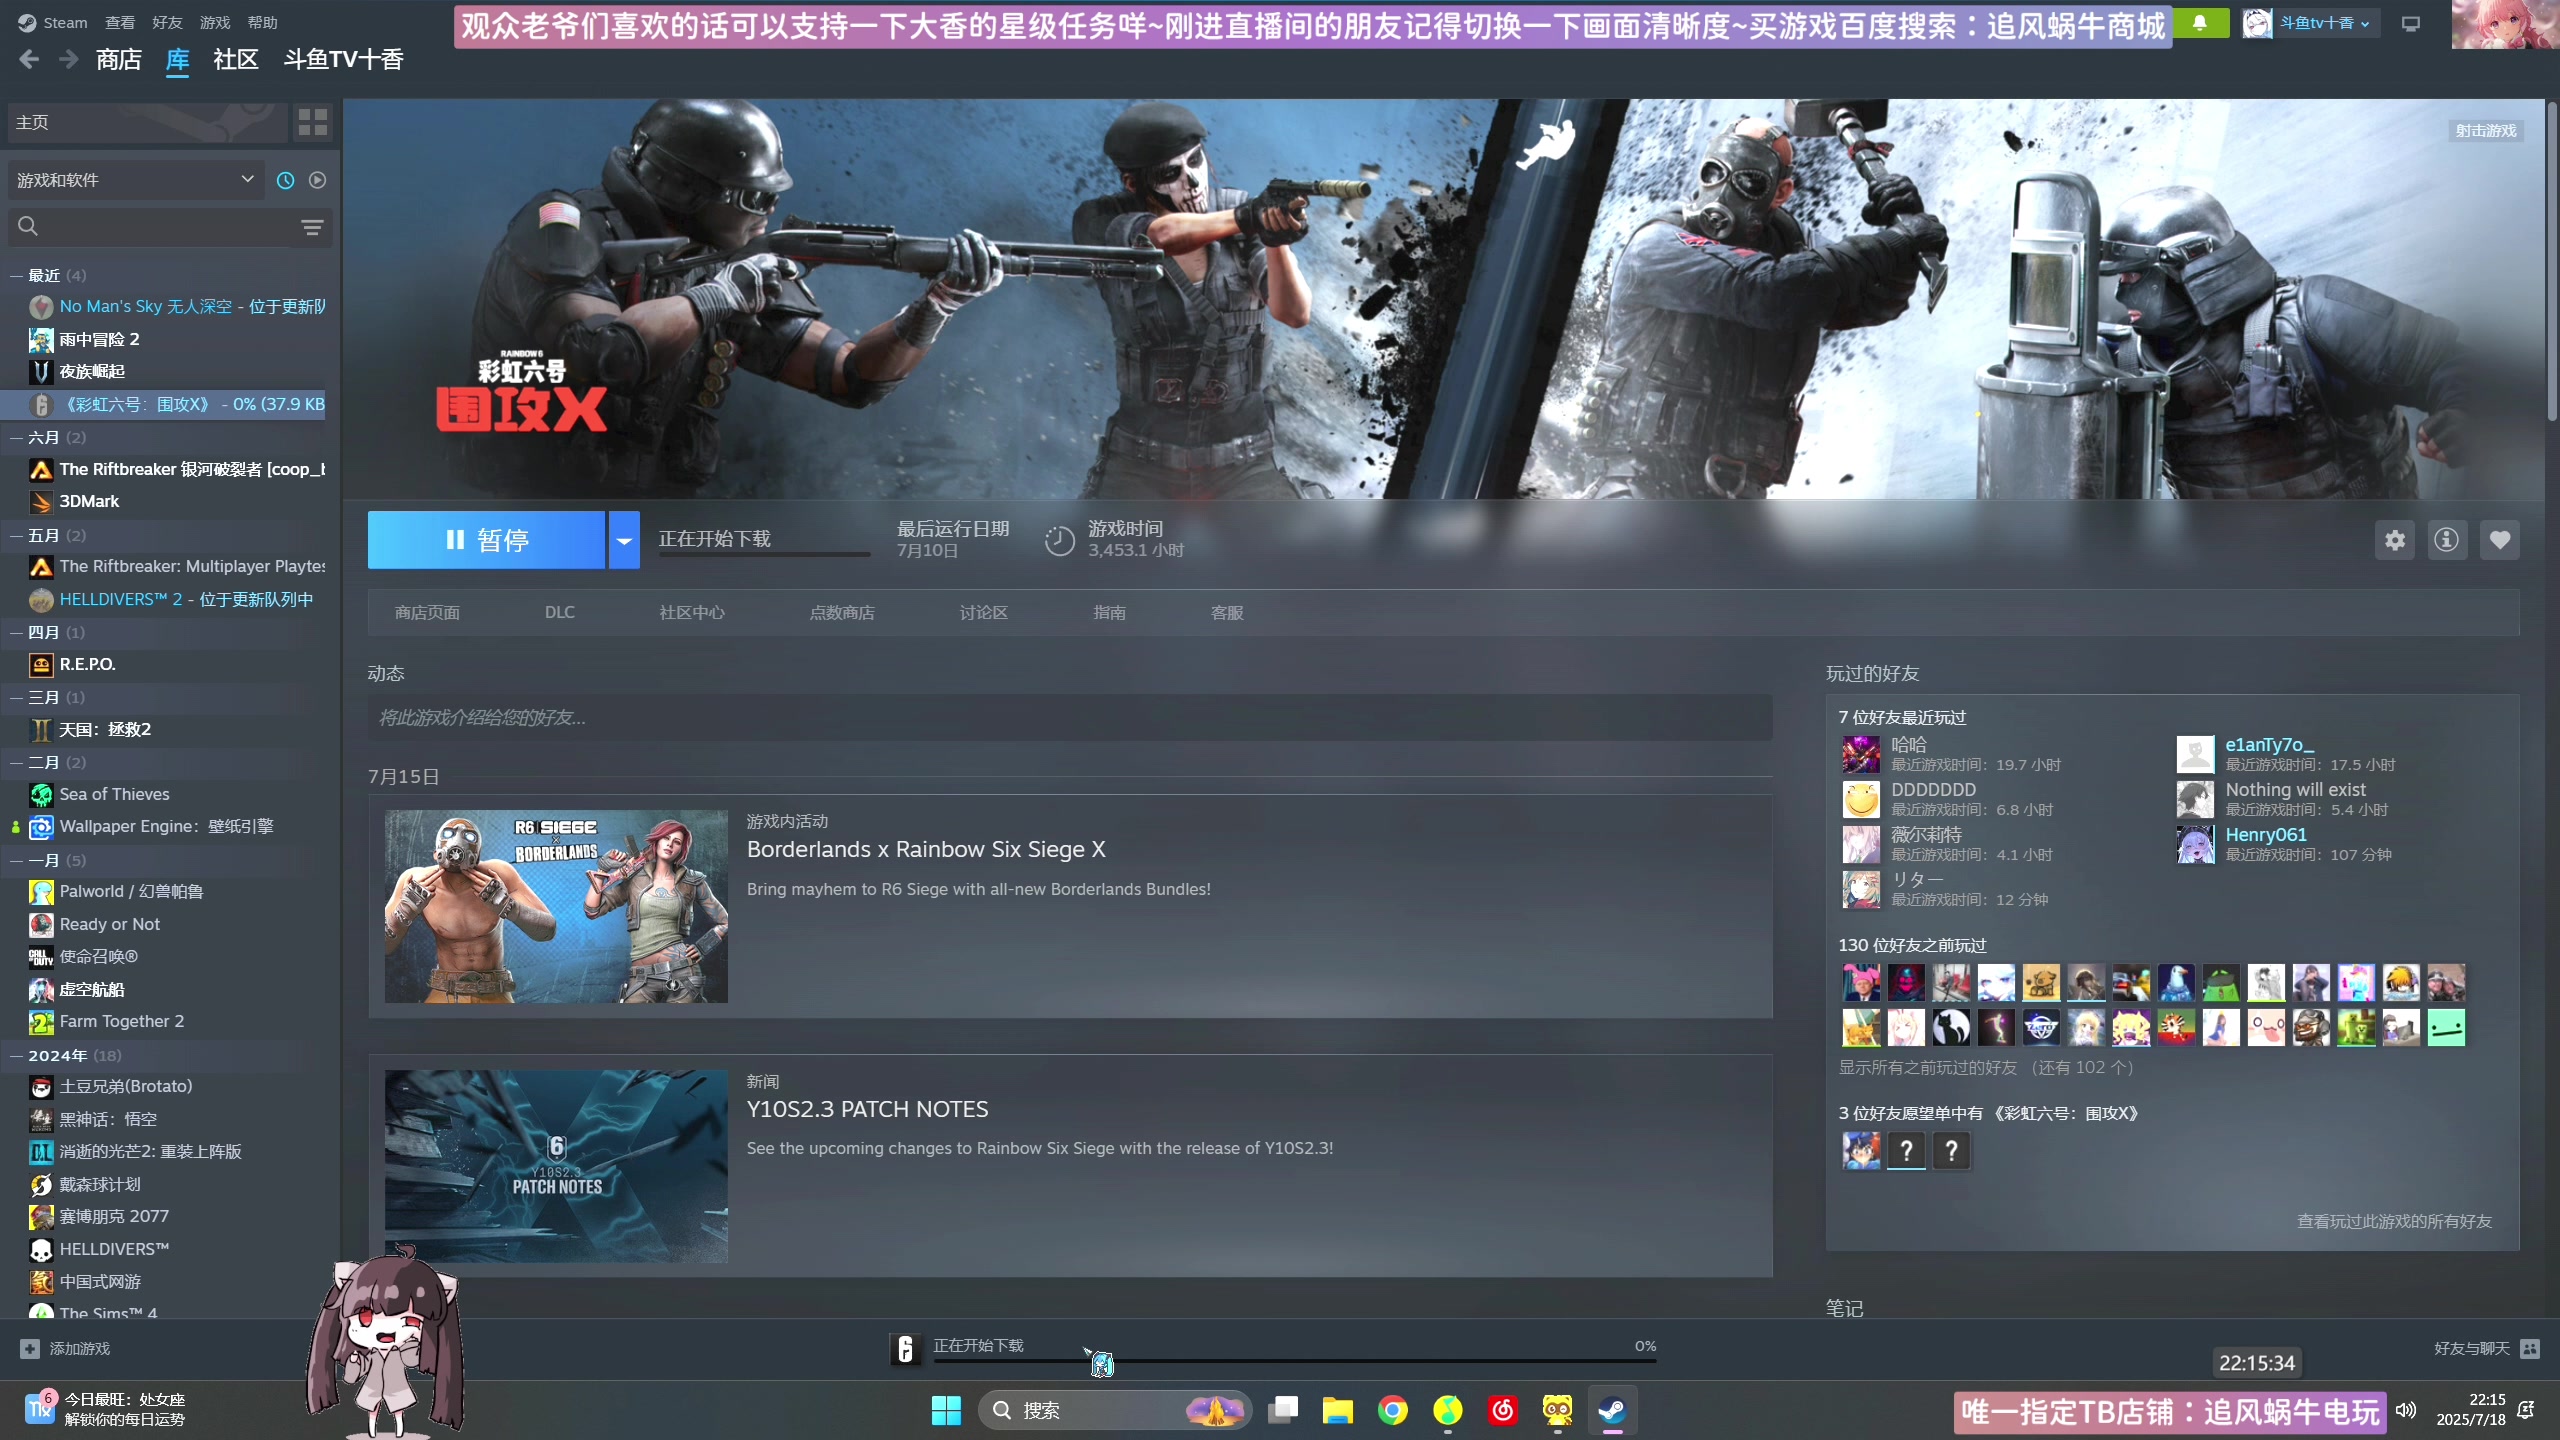Add game to favorites heart
The width and height of the screenshot is (2560, 1440).
click(x=2500, y=540)
